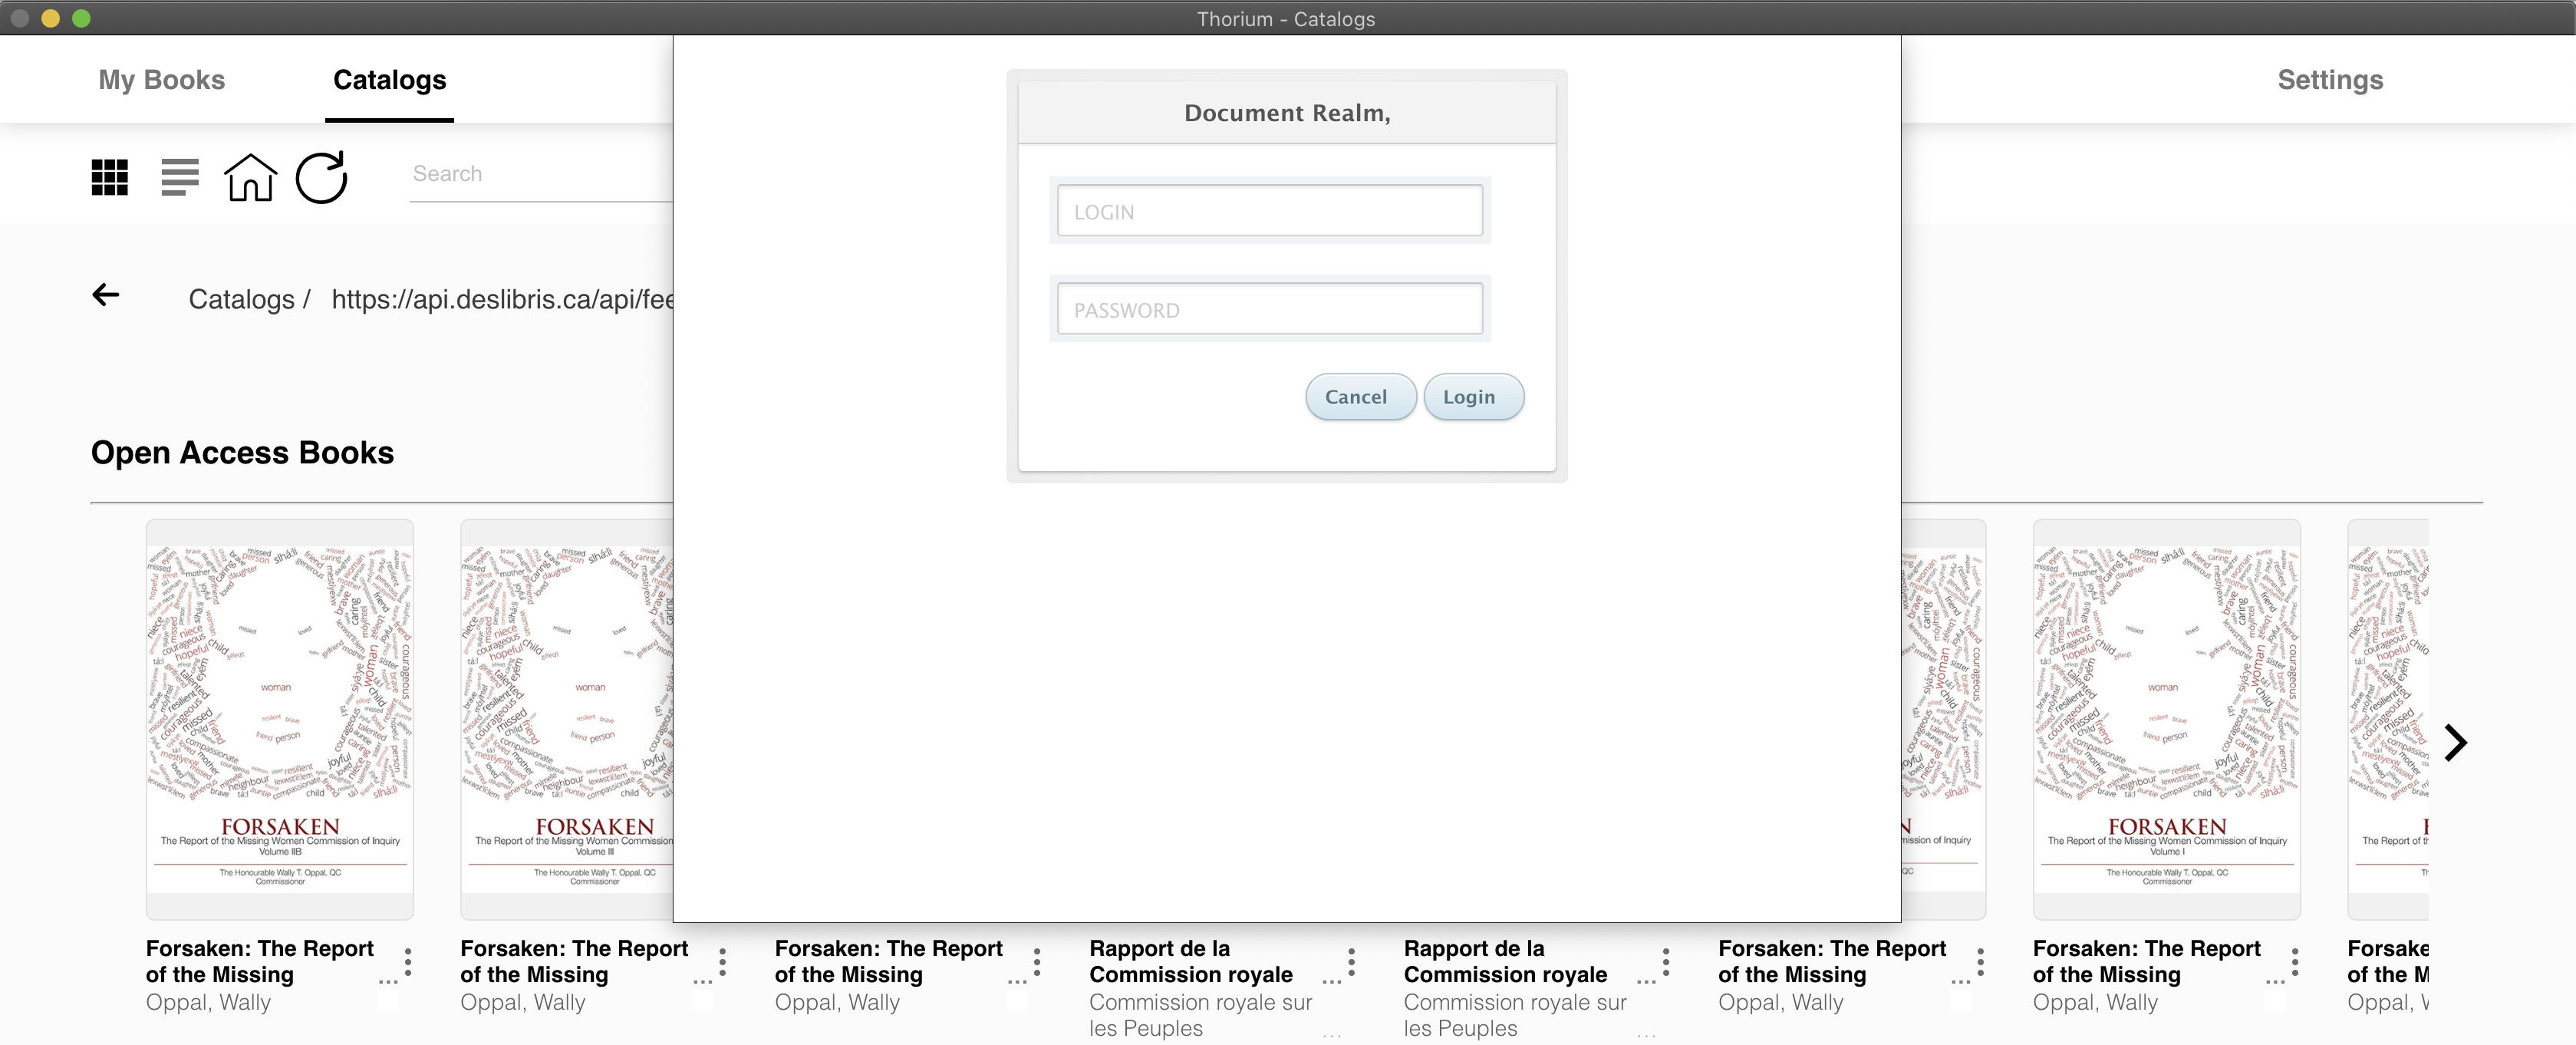Navigate back using the arrow icon
The height and width of the screenshot is (1045, 2576).
click(x=106, y=295)
